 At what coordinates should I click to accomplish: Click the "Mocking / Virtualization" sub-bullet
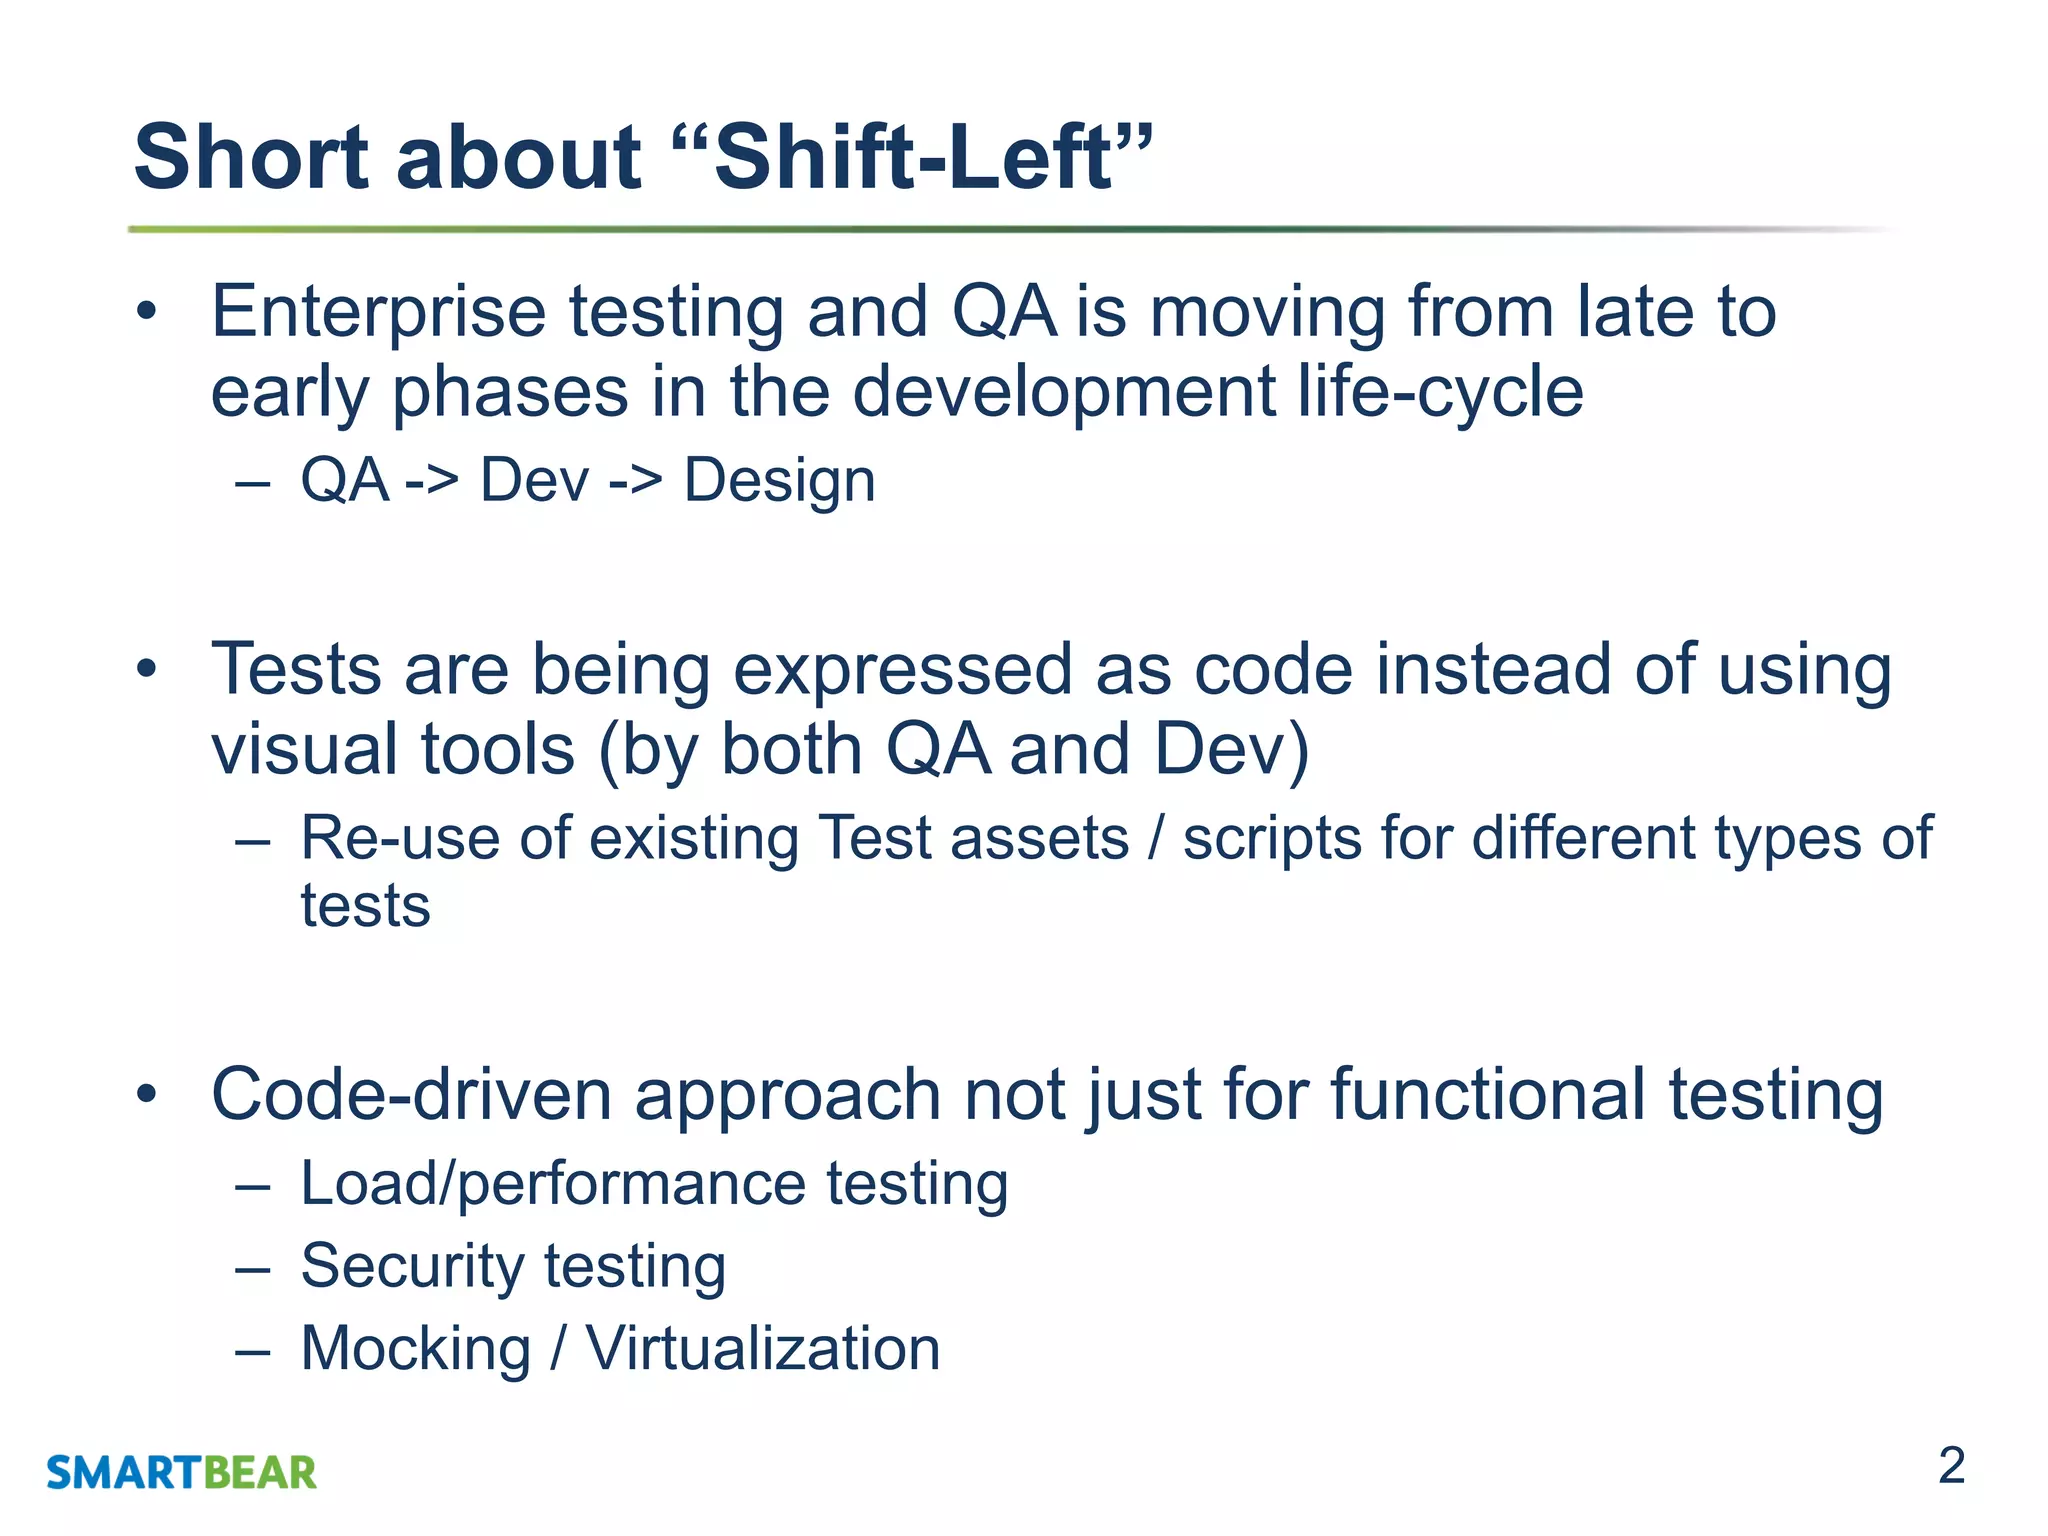(x=620, y=1349)
